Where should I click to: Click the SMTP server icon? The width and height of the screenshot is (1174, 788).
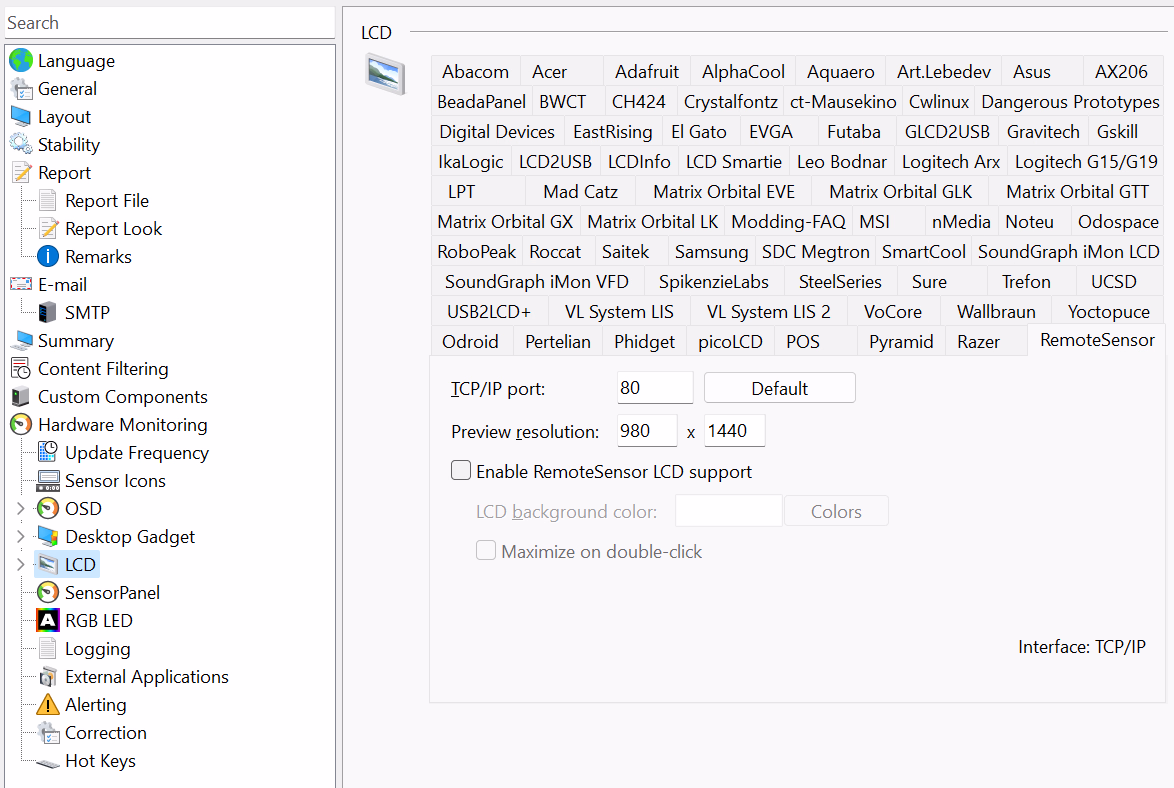[48, 313]
